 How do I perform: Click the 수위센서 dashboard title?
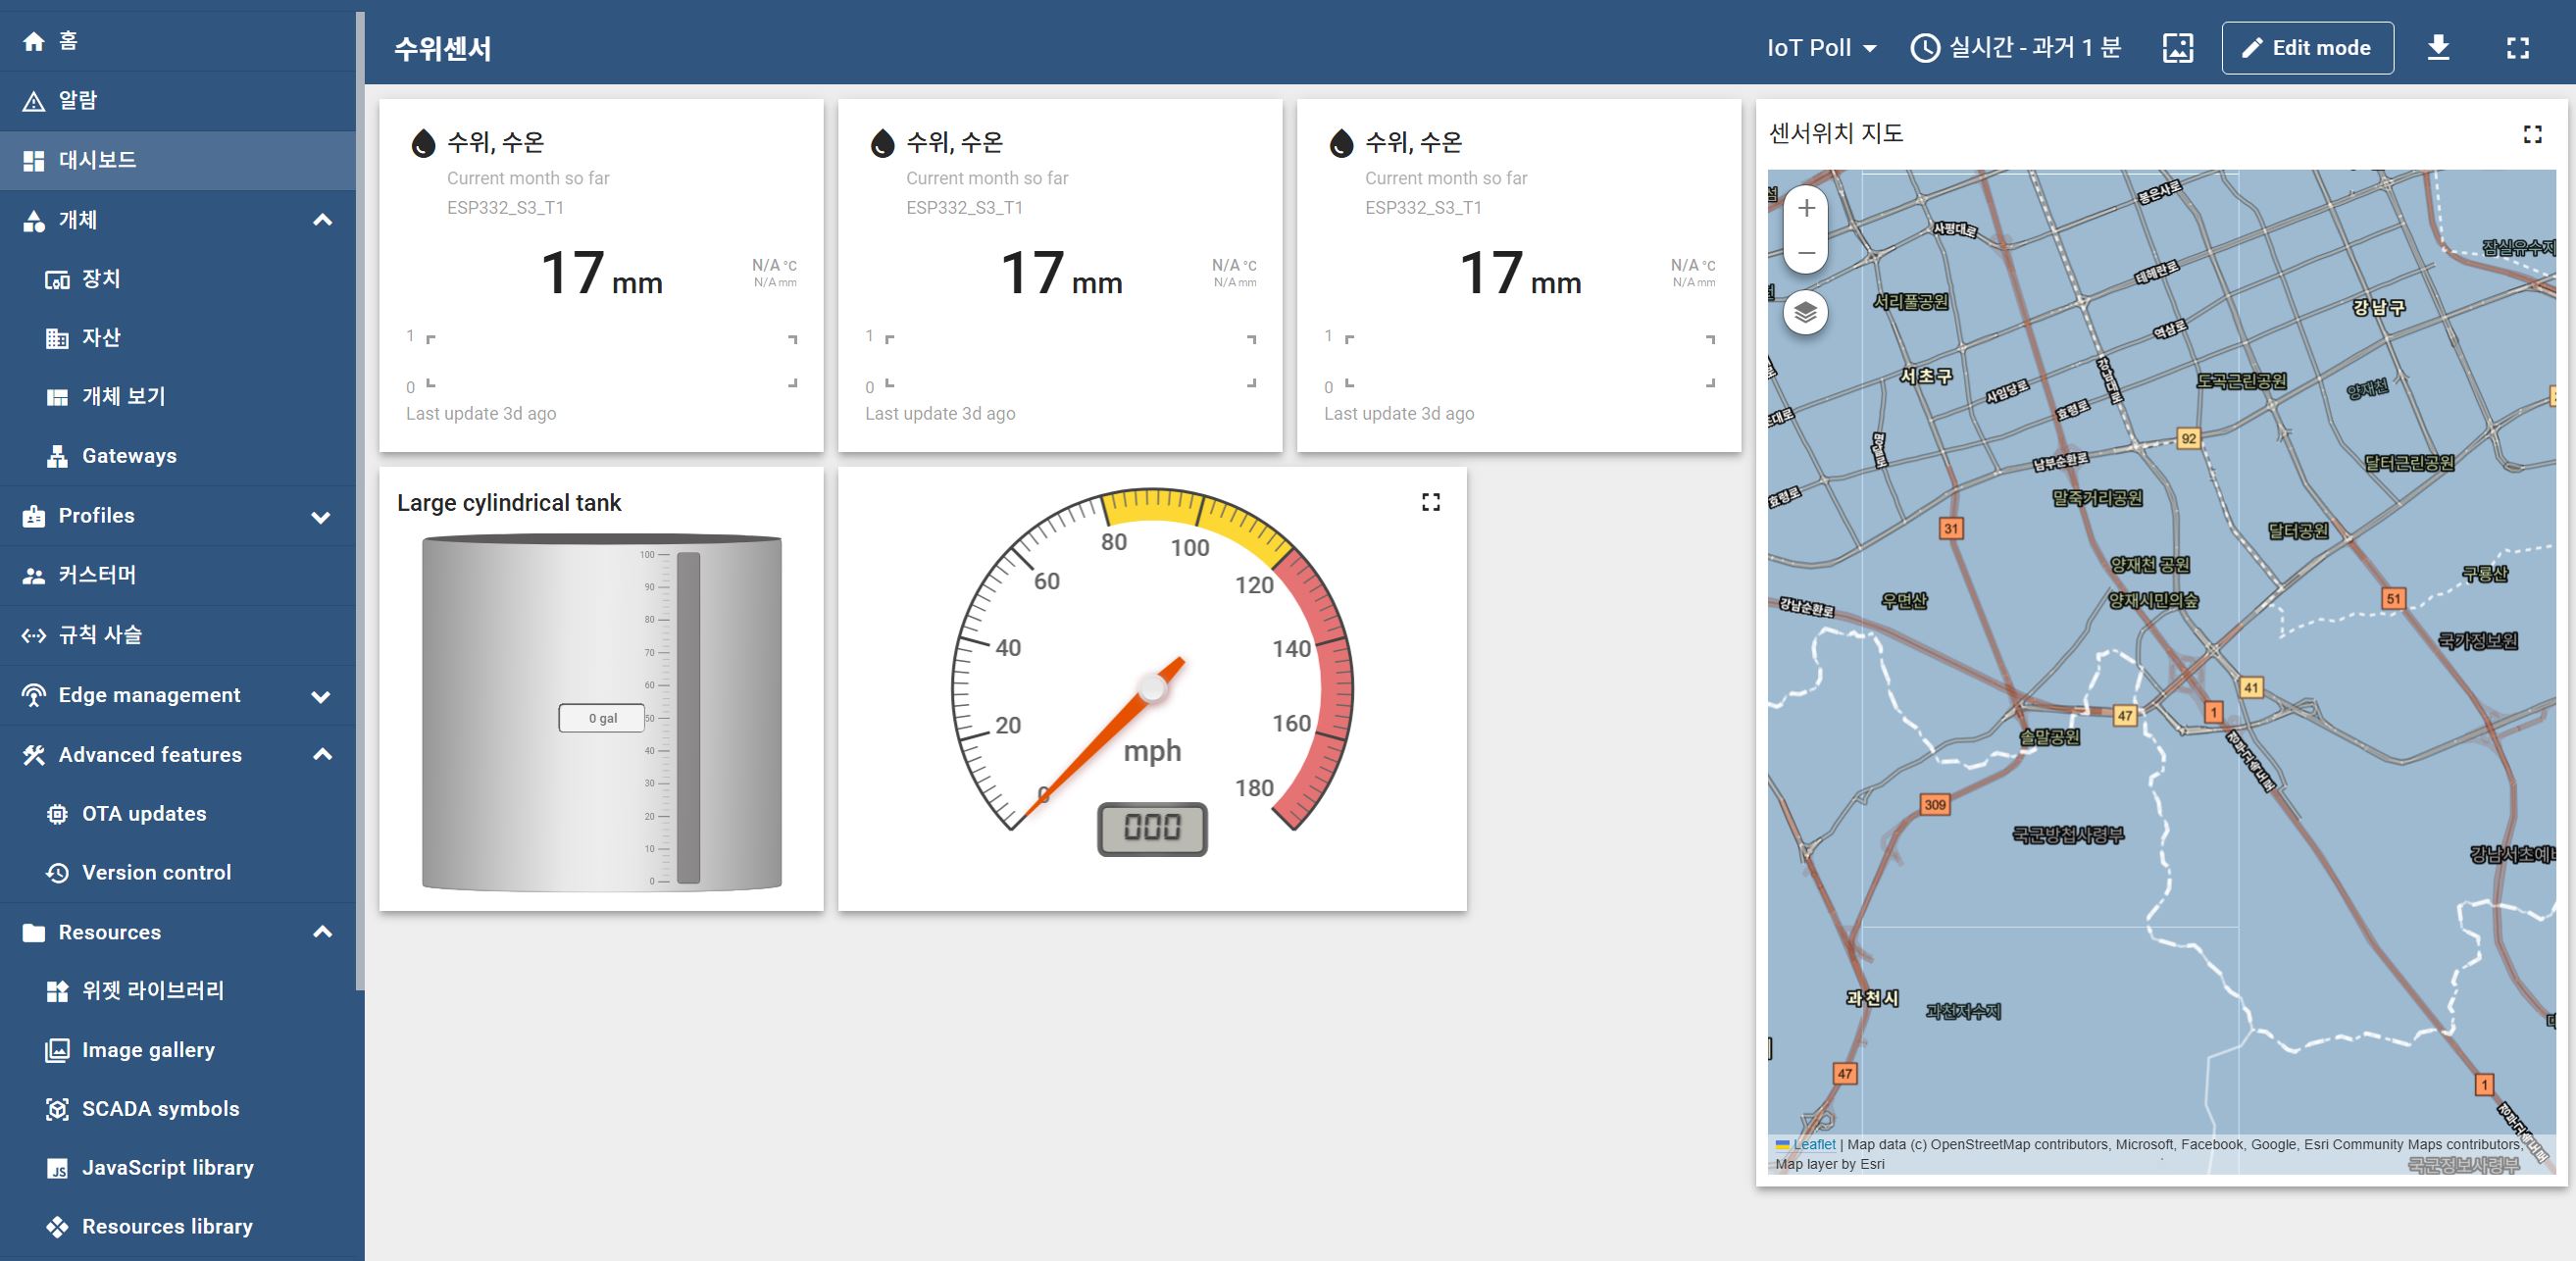click(443, 48)
